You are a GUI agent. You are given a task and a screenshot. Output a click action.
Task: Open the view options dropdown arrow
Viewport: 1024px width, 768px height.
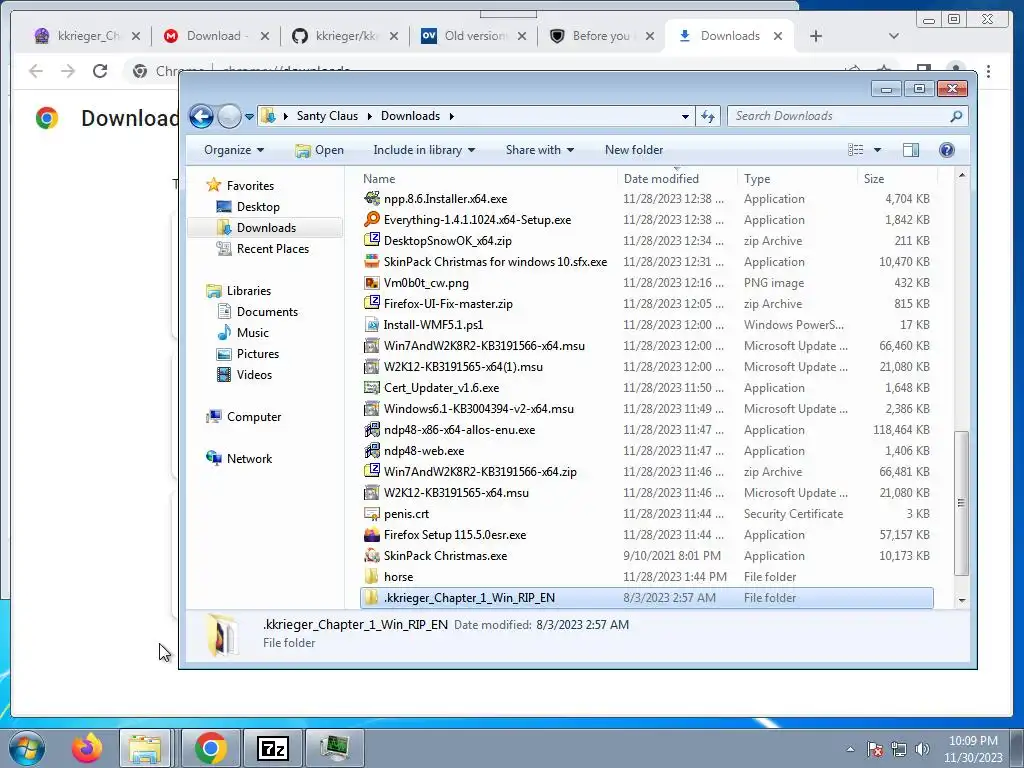877,150
